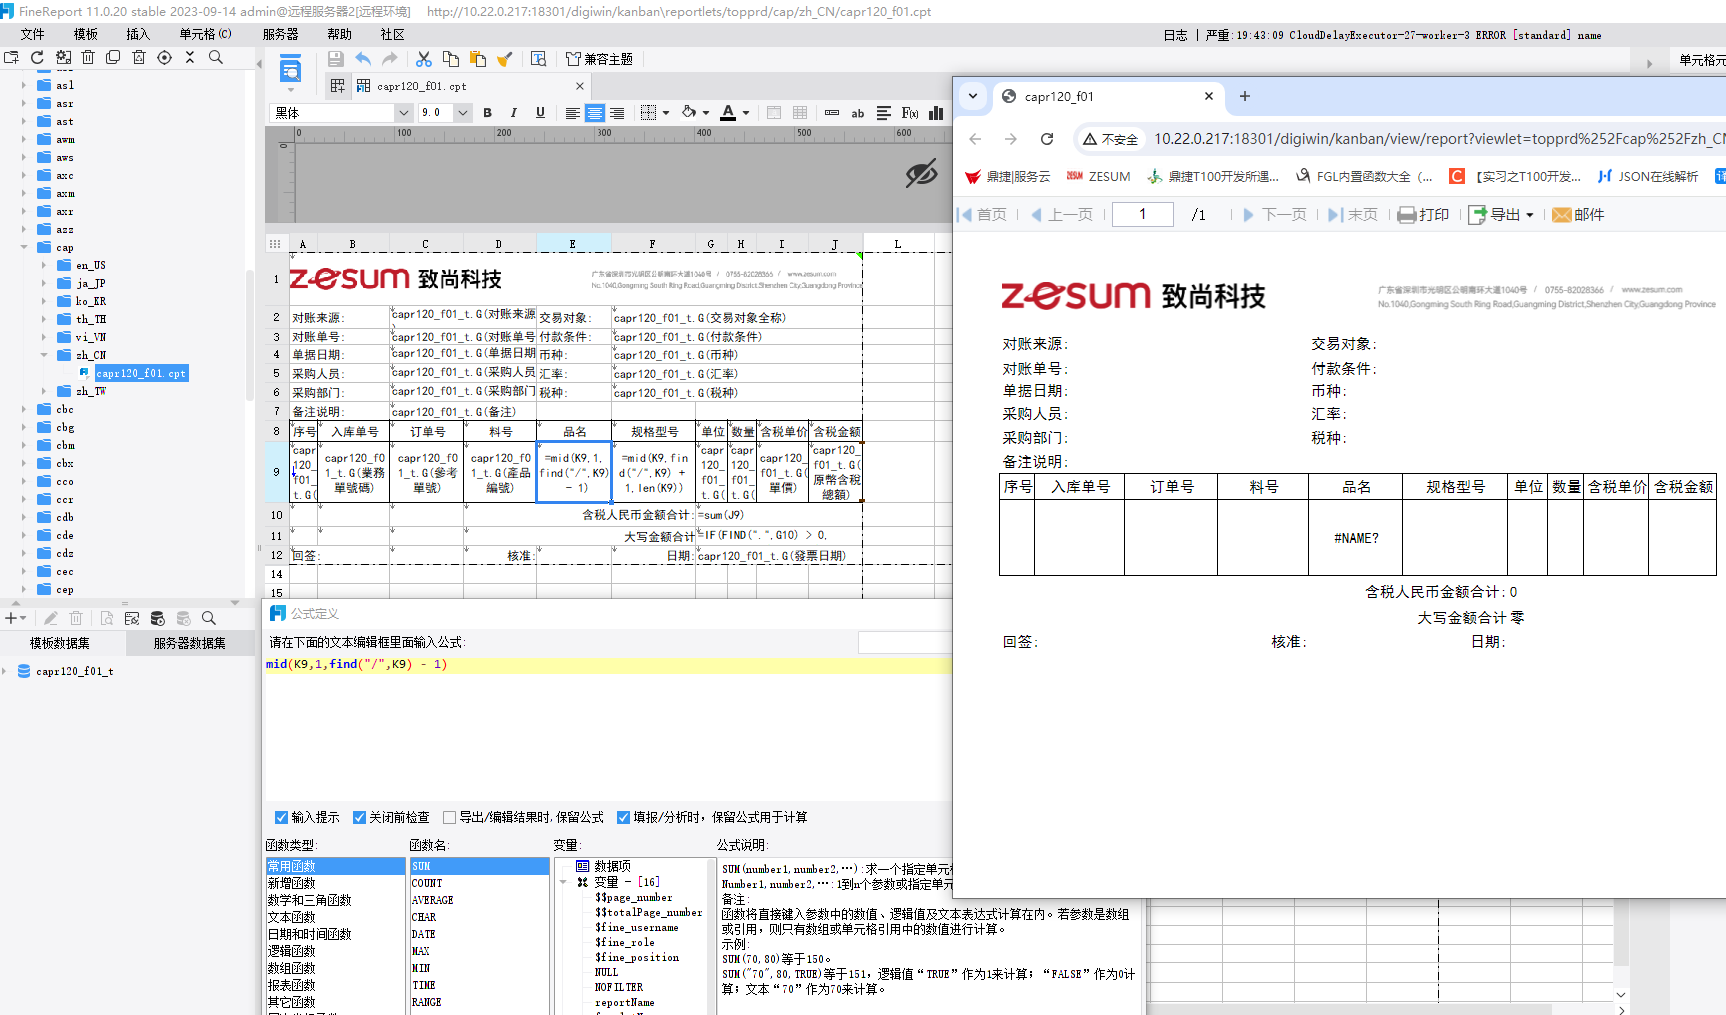Click the browser reload icon
This screenshot has height=1015, width=1726.
[x=1047, y=139]
